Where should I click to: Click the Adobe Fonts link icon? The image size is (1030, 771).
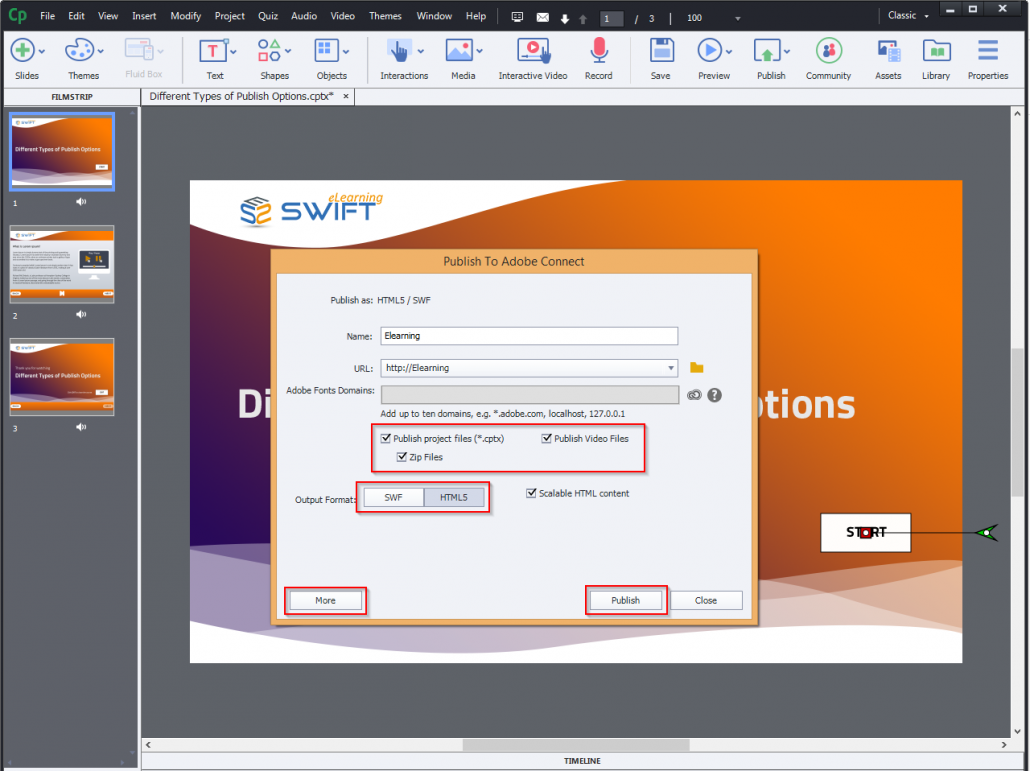(694, 395)
